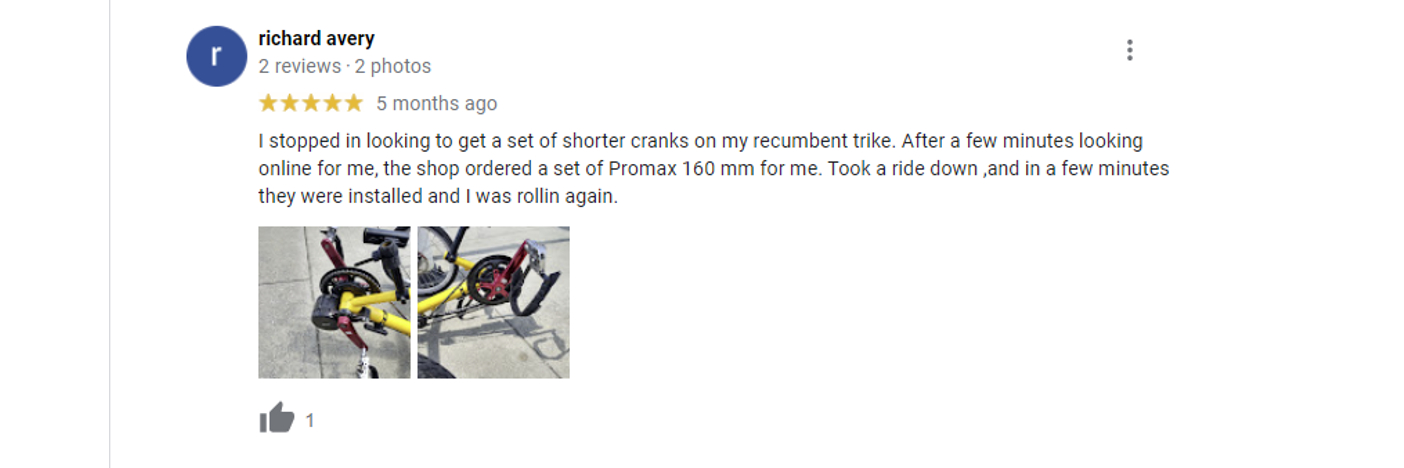This screenshot has height=468, width=1404.
Task: Click the first star of the rating
Action: (269, 103)
